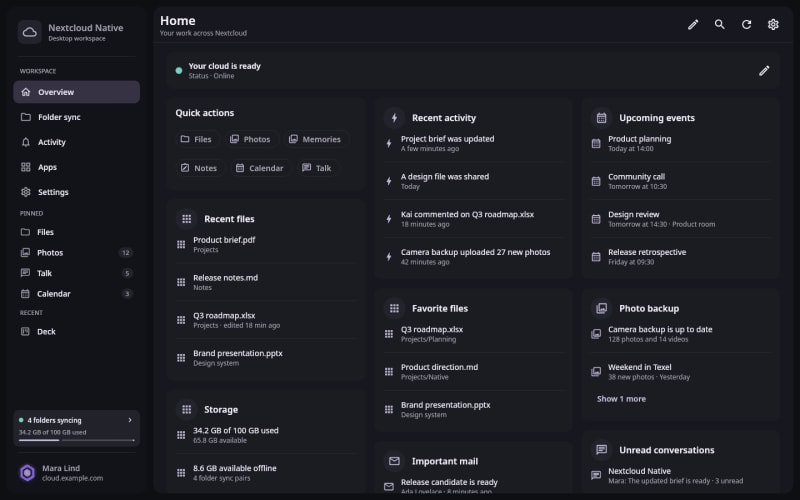Open Release candidate is ready mail

[474, 486]
